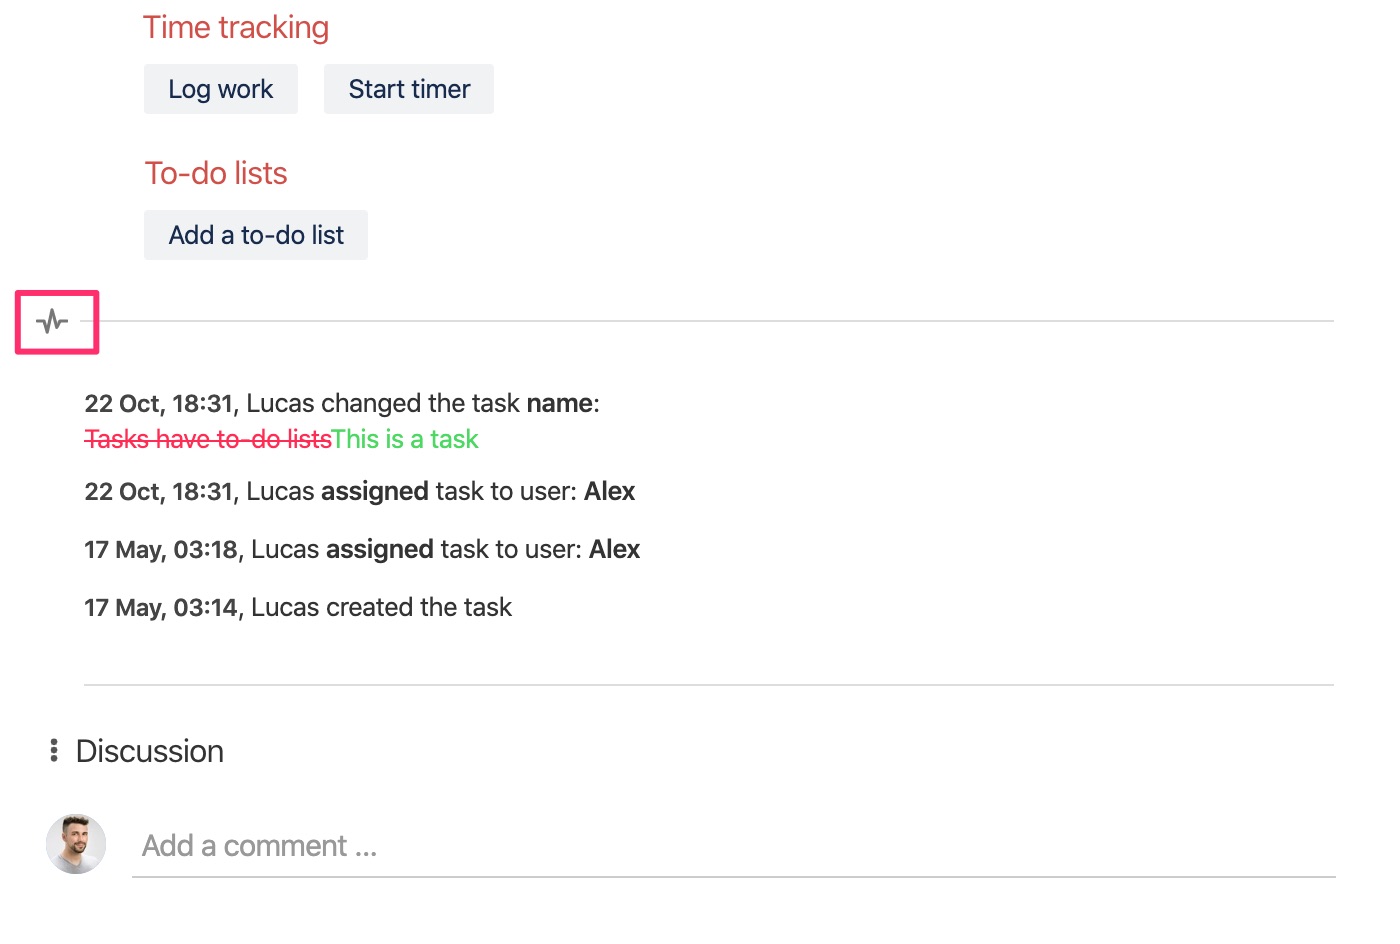Start the timer for this task

point(409,89)
